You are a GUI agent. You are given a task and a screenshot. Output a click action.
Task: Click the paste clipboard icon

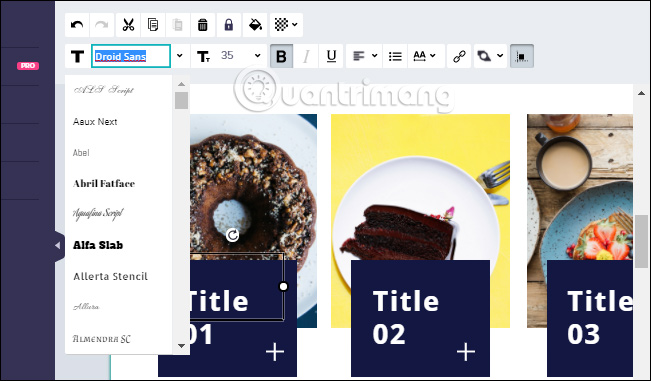tap(178, 25)
